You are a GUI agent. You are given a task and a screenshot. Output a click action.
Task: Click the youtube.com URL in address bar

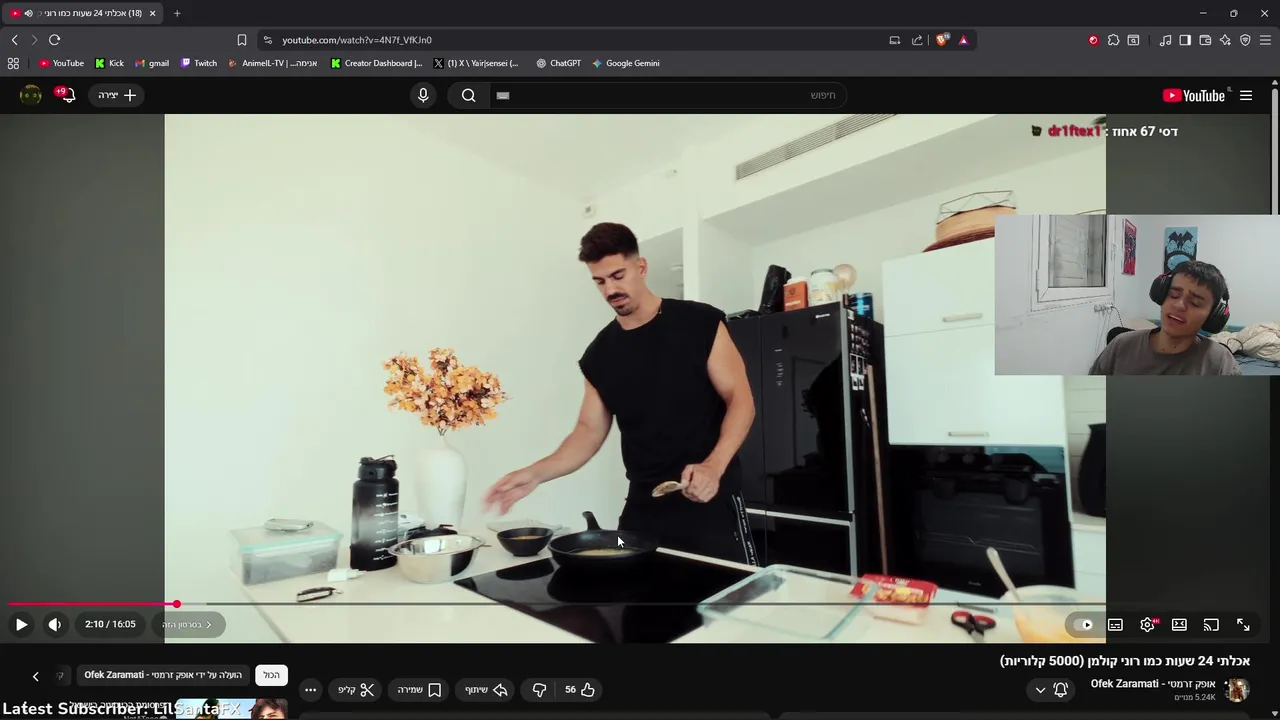[x=357, y=40]
